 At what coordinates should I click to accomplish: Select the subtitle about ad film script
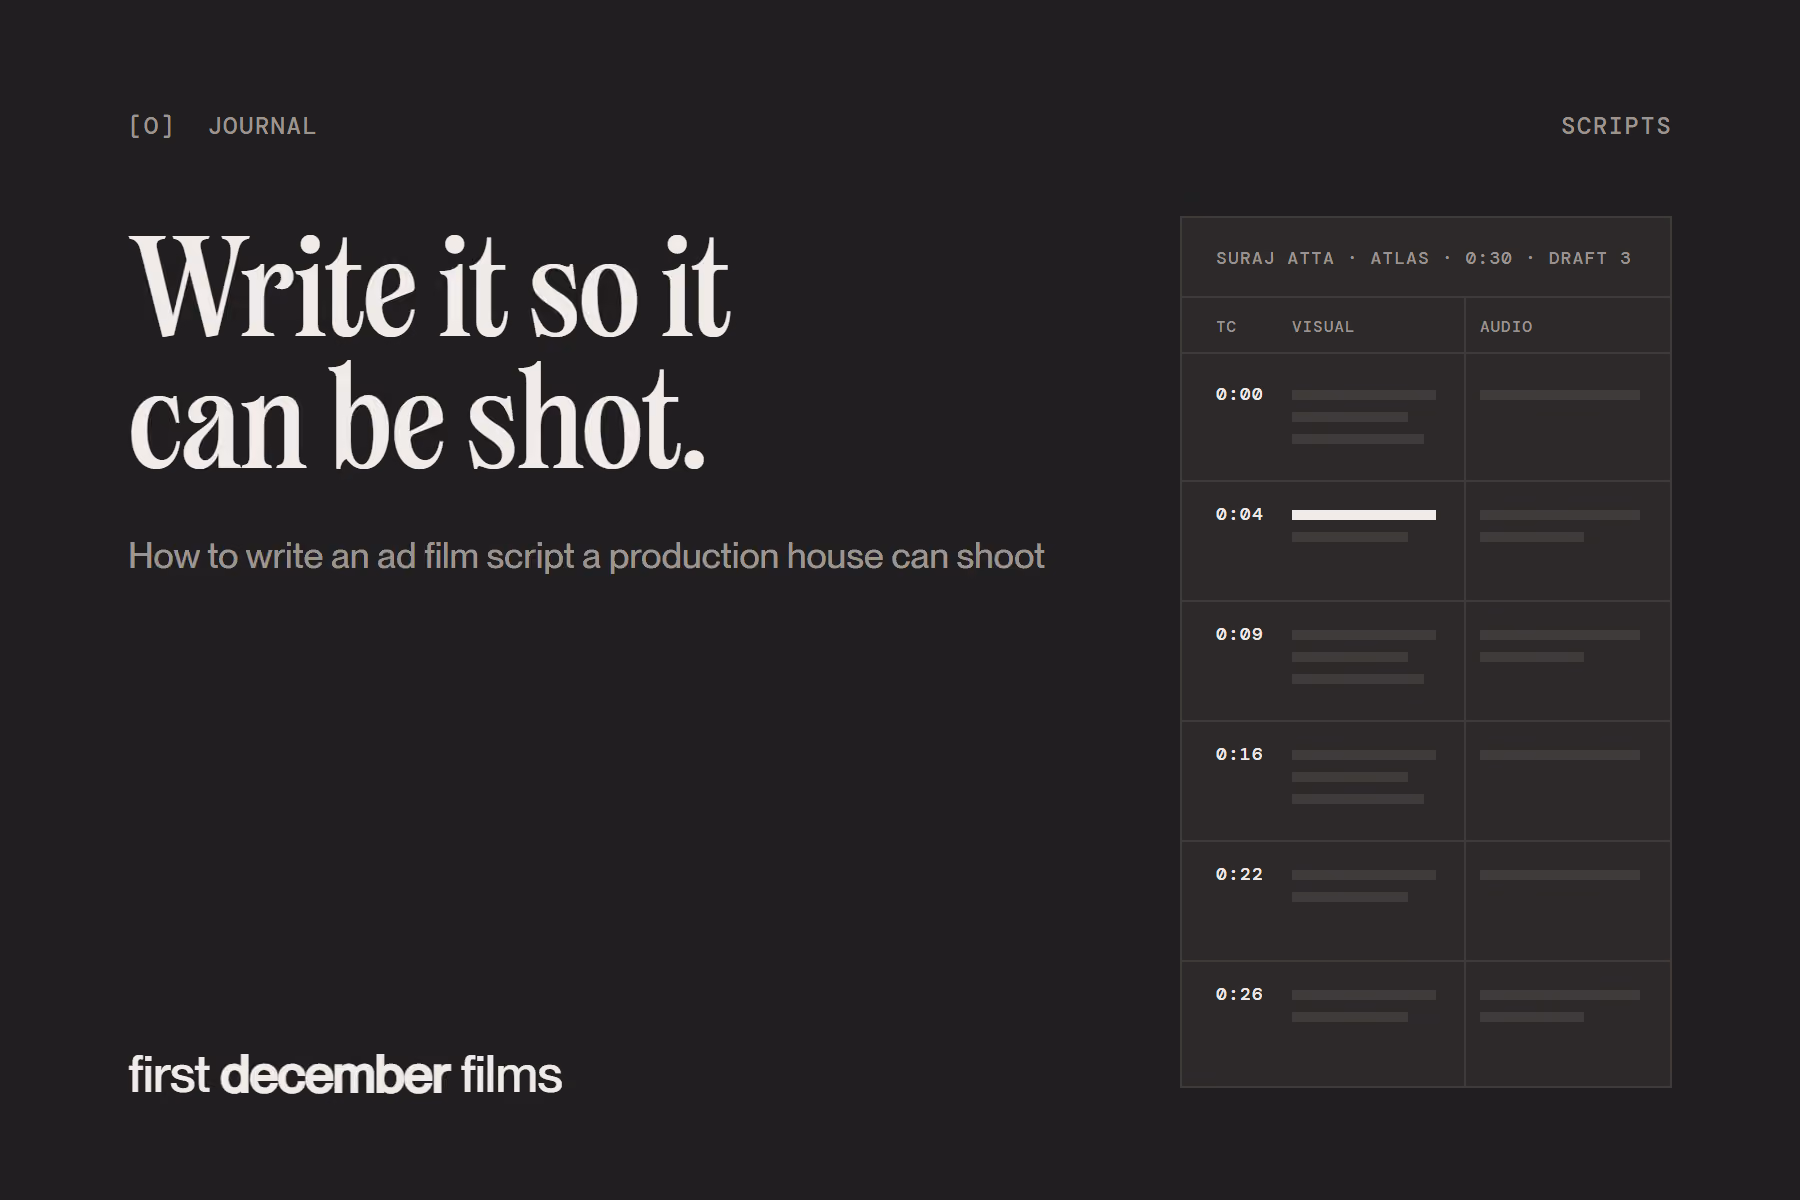(586, 556)
